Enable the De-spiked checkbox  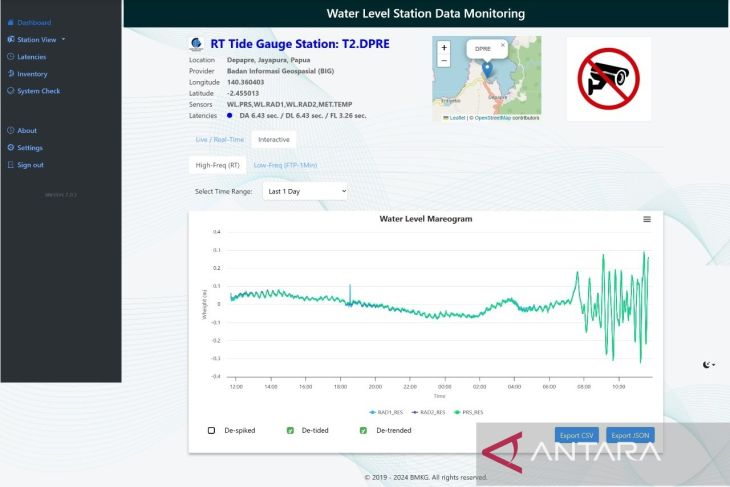(x=211, y=431)
